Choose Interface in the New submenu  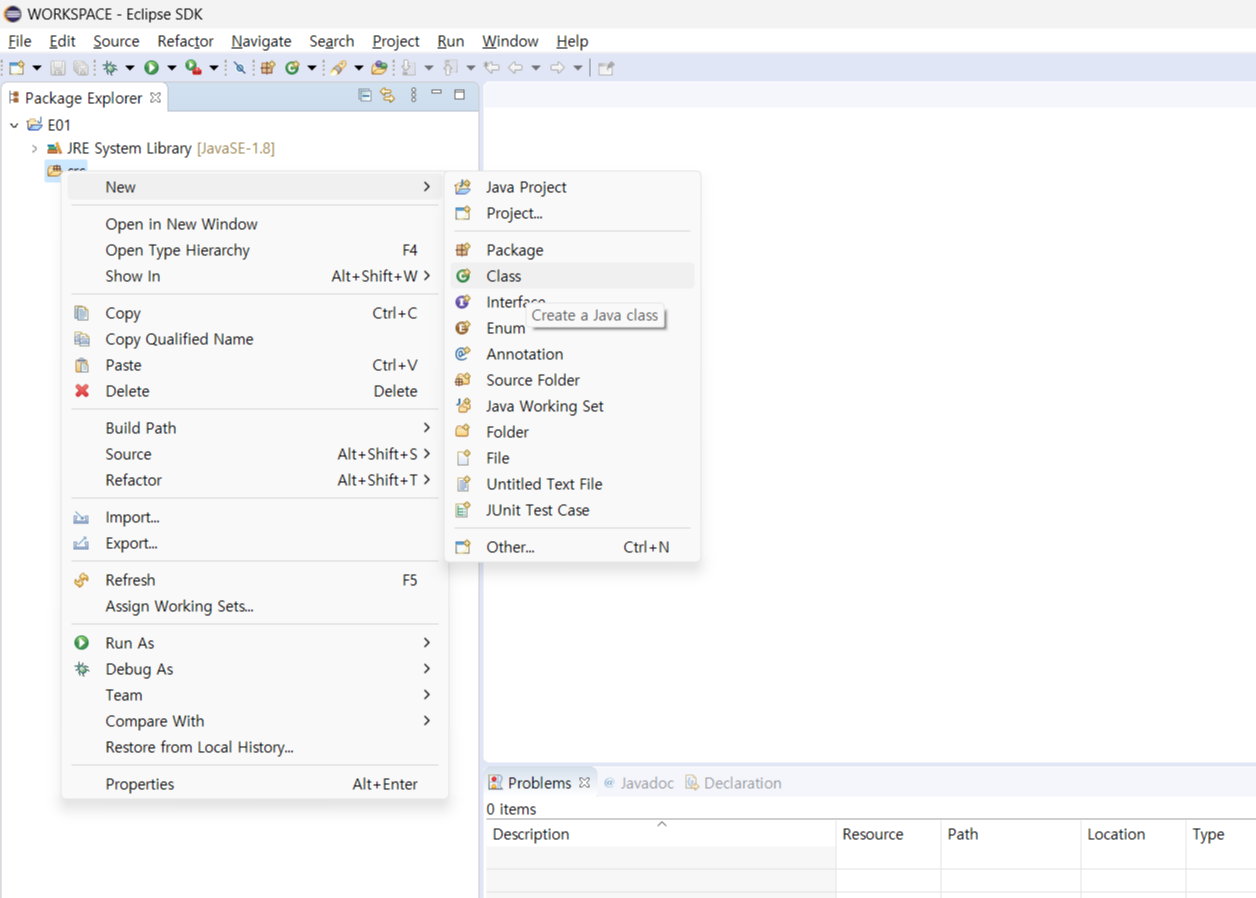tap(572, 302)
